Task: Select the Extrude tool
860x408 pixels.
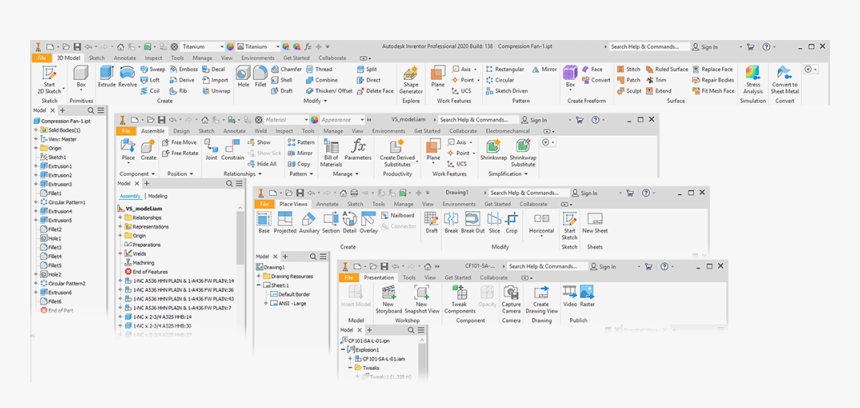Action: 106,77
